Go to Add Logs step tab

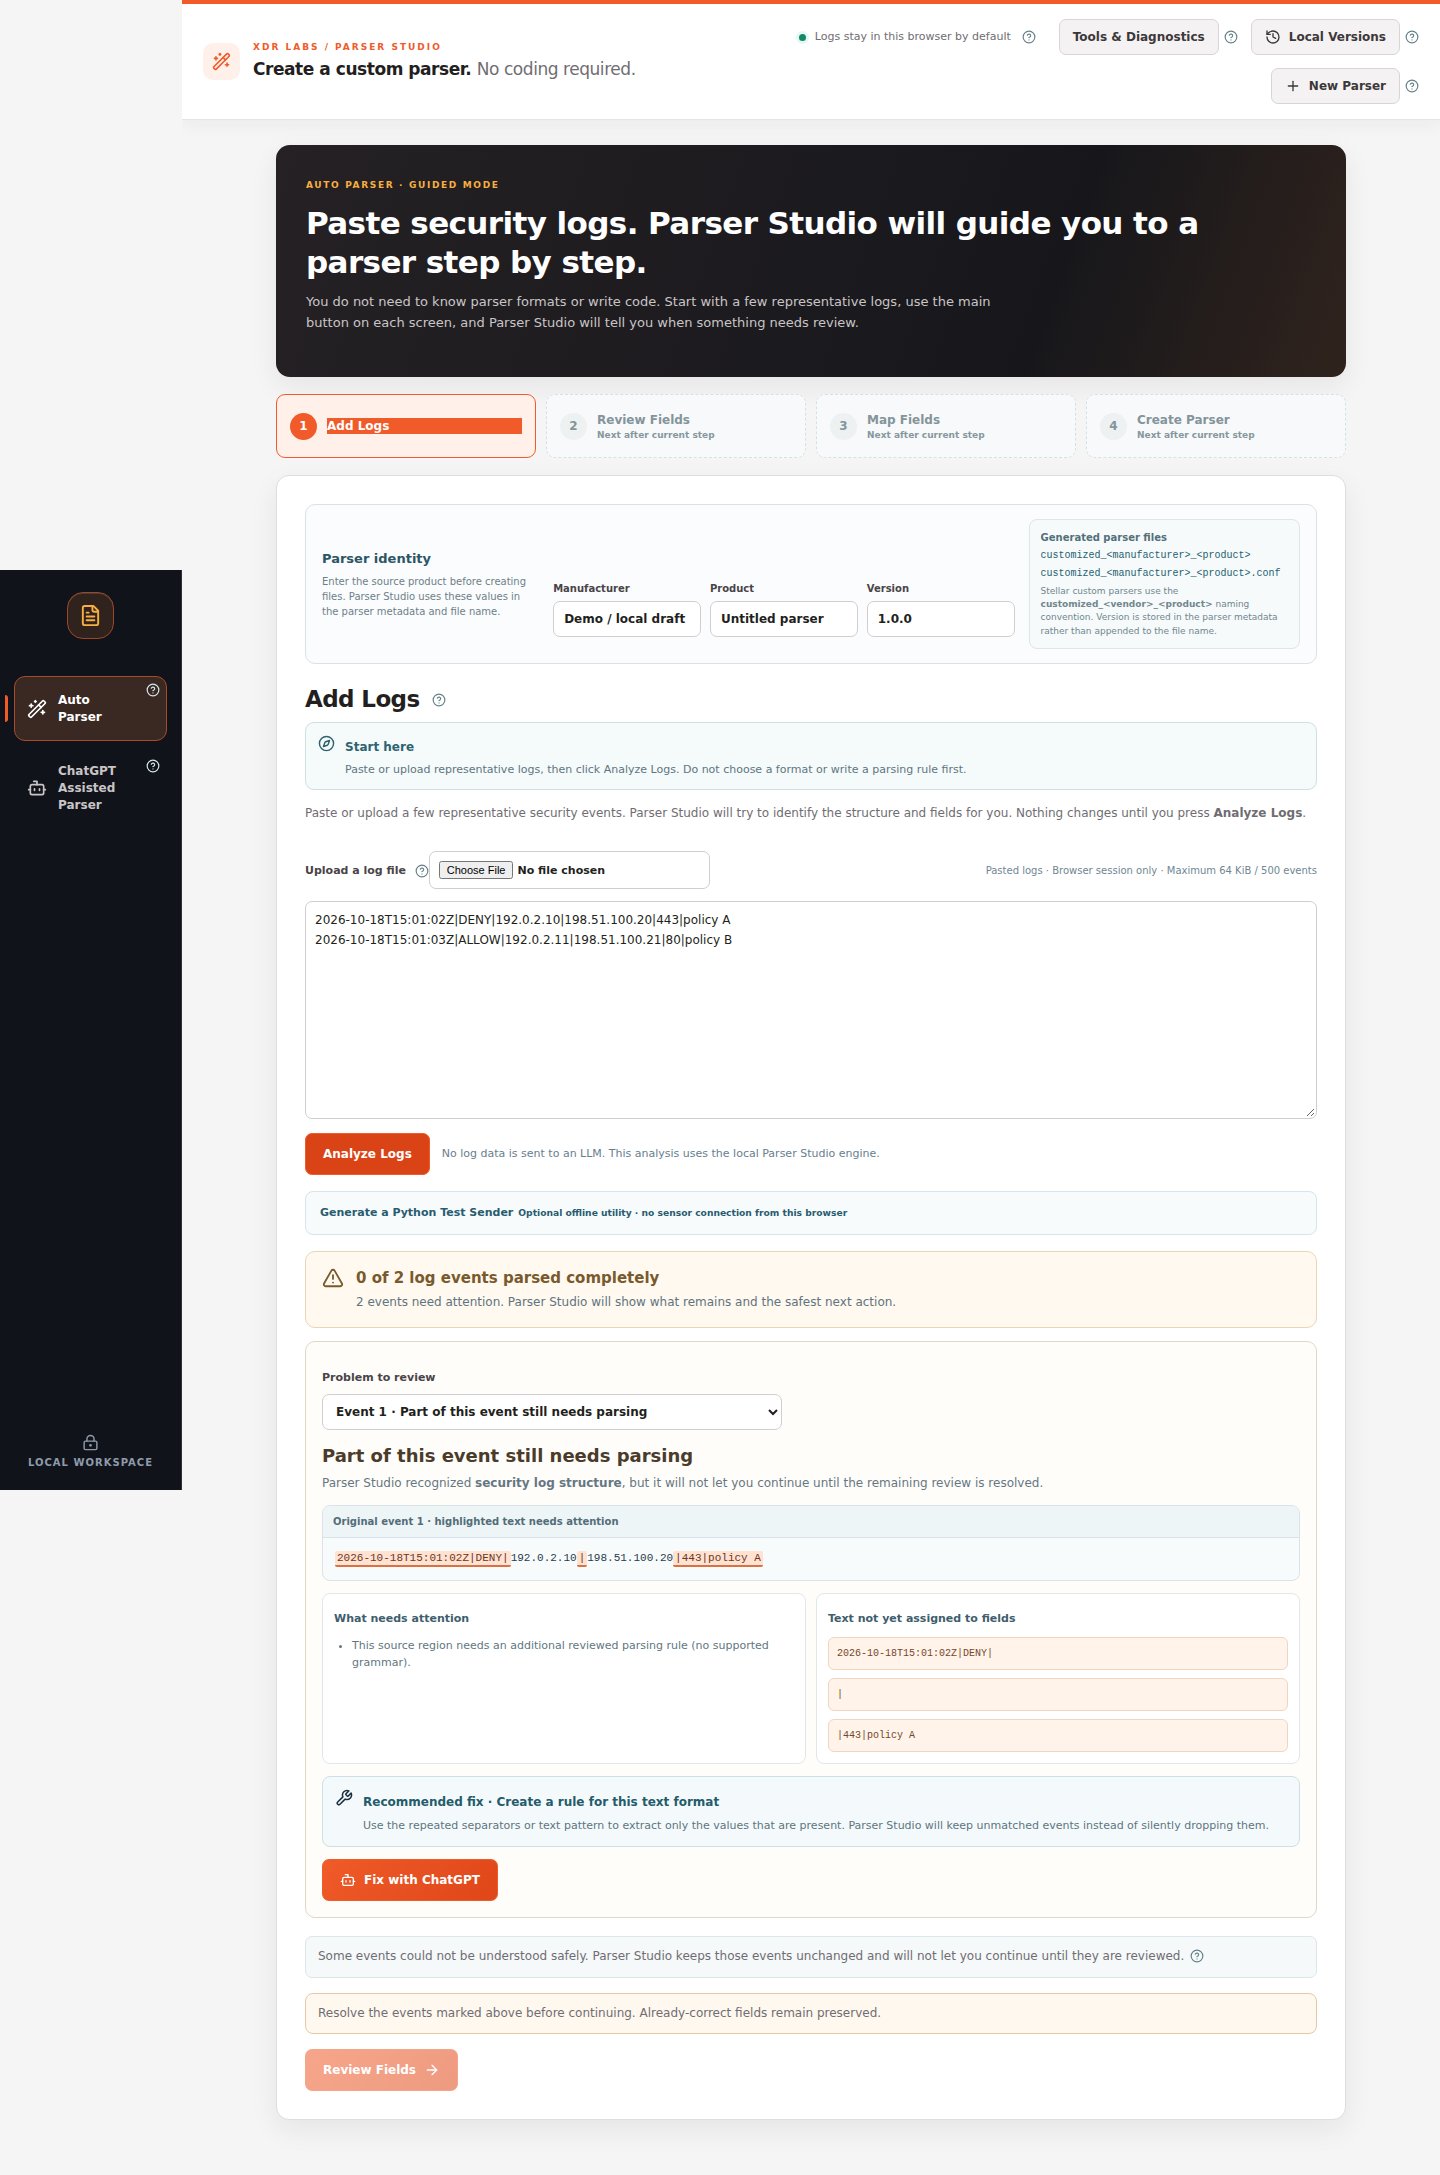406,426
